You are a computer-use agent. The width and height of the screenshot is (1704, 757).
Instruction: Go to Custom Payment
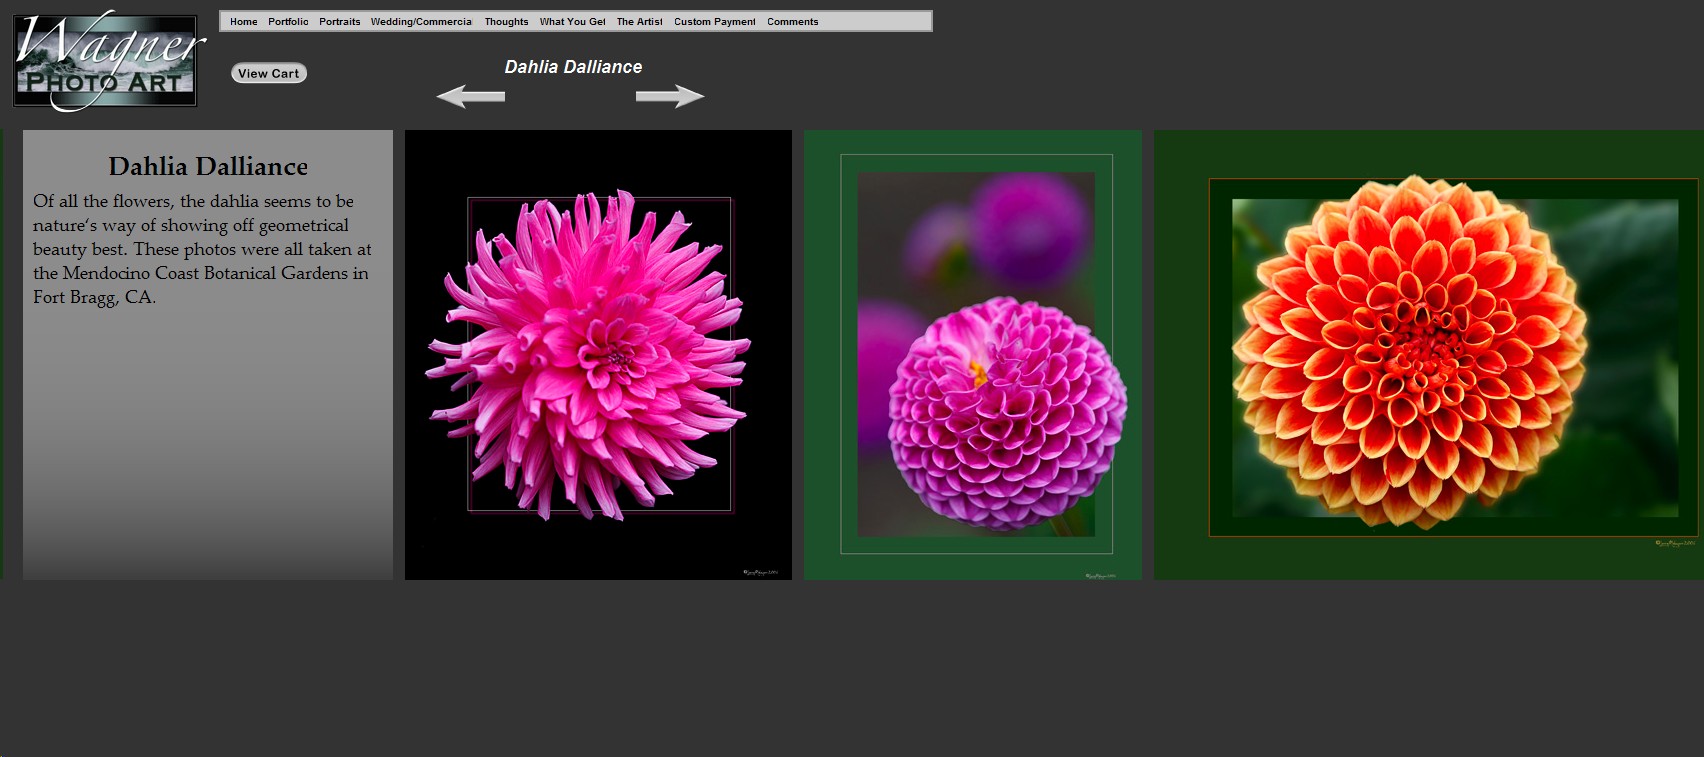[x=714, y=22]
